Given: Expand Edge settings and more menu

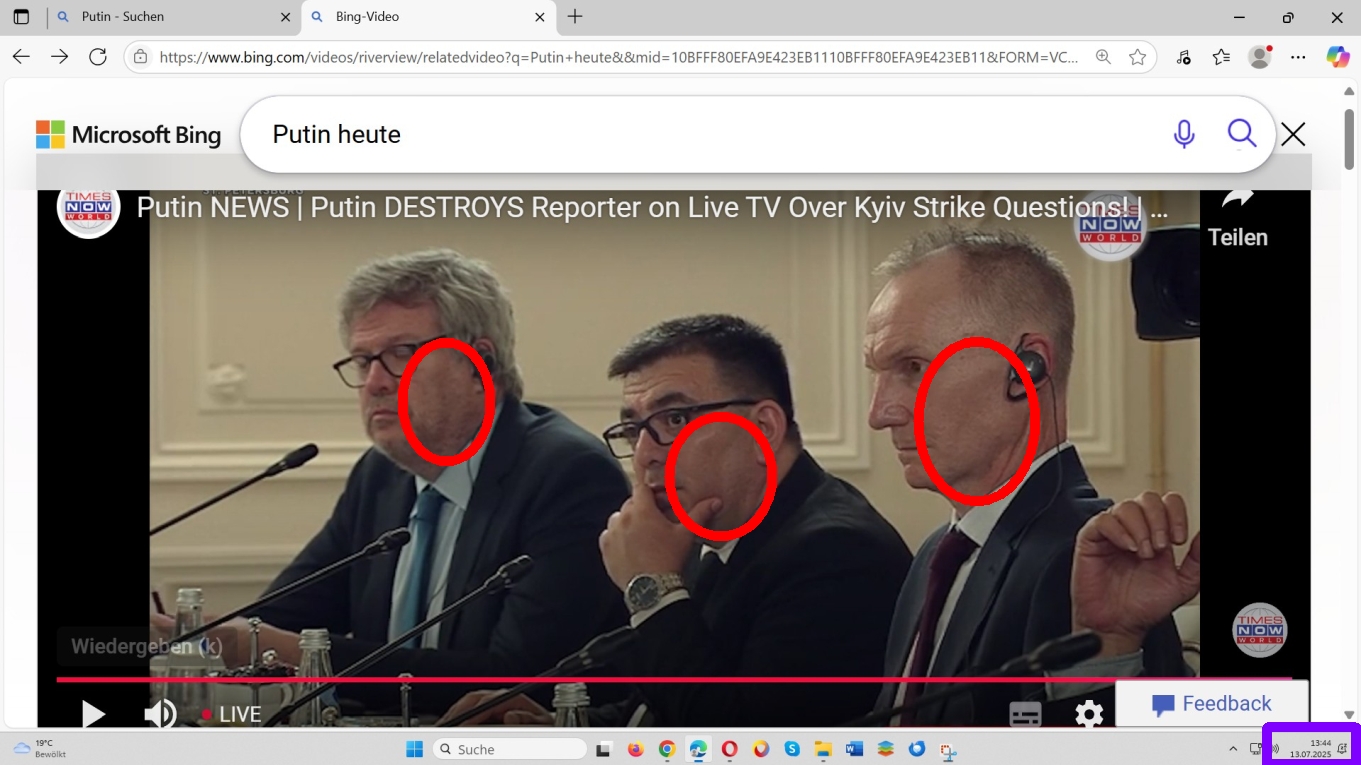Looking at the screenshot, I should [x=1298, y=57].
